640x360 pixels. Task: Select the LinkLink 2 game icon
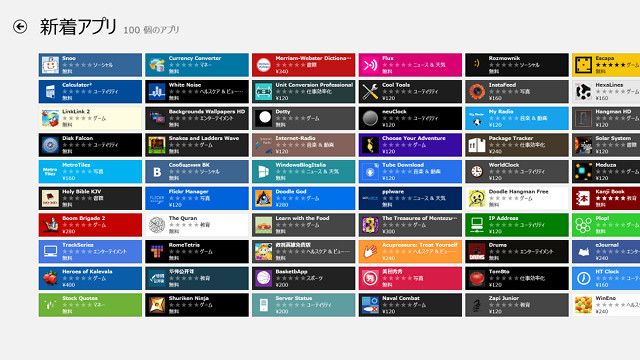(50, 118)
